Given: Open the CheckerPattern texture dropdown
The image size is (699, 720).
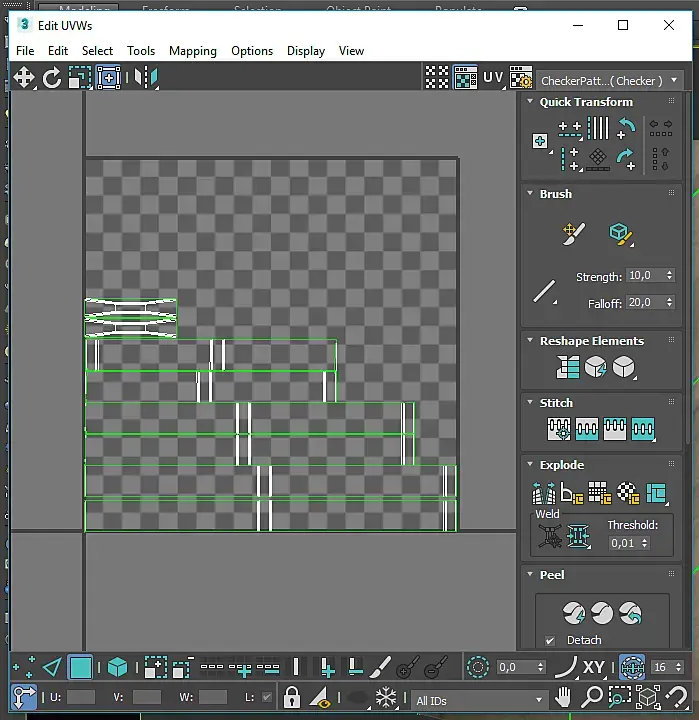Looking at the screenshot, I should [610, 81].
